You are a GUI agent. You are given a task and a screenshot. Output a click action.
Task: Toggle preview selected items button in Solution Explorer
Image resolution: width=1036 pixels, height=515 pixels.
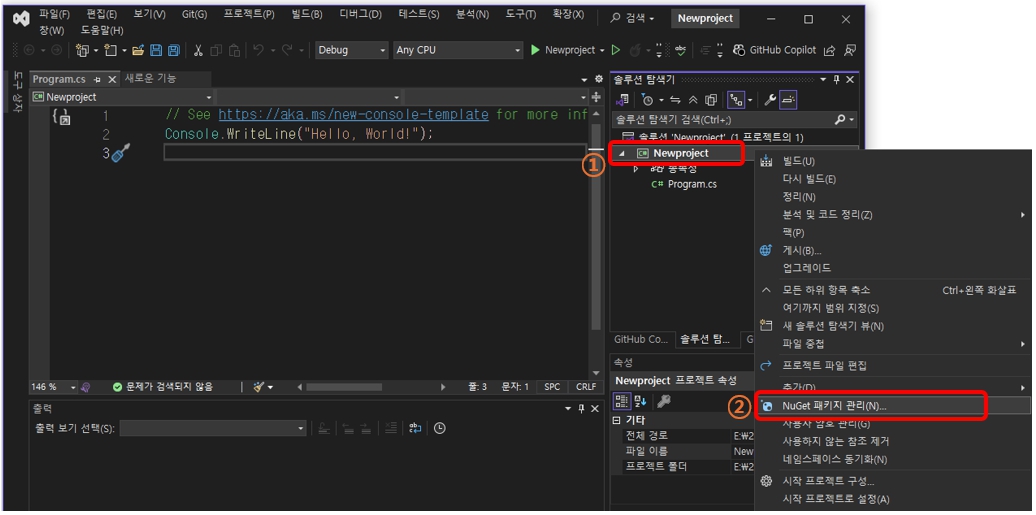click(x=789, y=100)
